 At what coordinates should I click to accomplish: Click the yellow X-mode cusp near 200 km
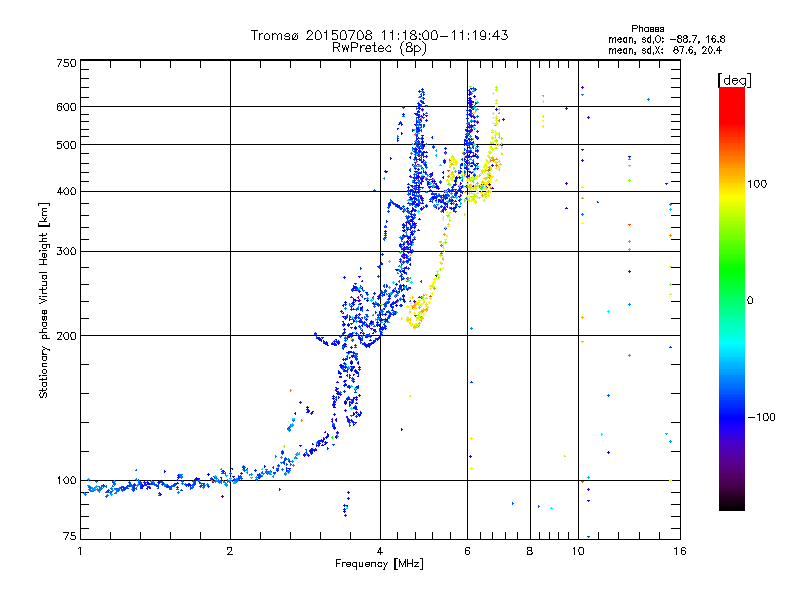tap(417, 315)
